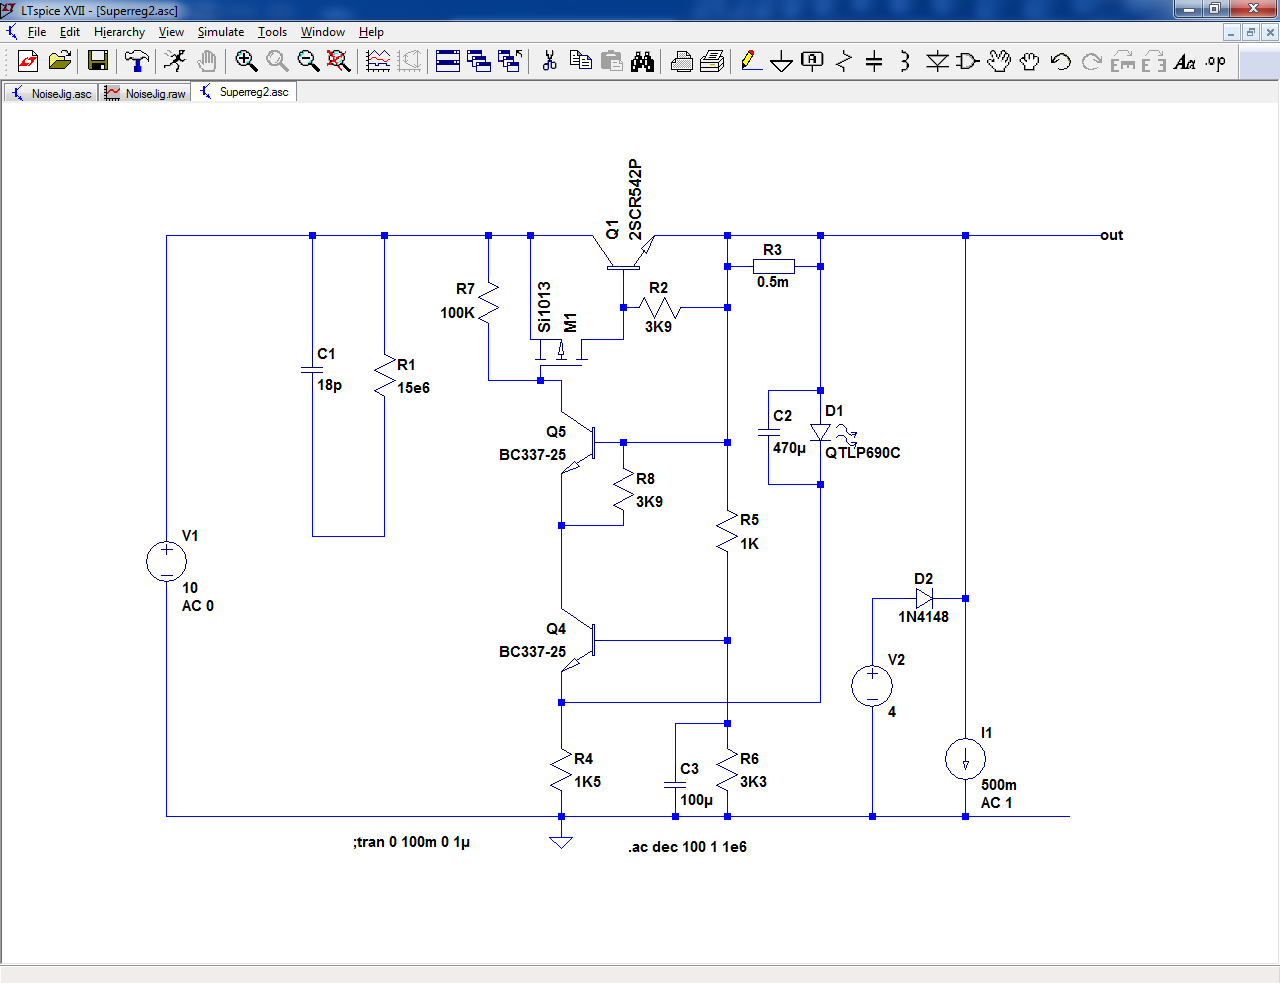Screen dimensions: 1280x984
Task: Save the schematic with the floppy icon
Action: [98, 62]
